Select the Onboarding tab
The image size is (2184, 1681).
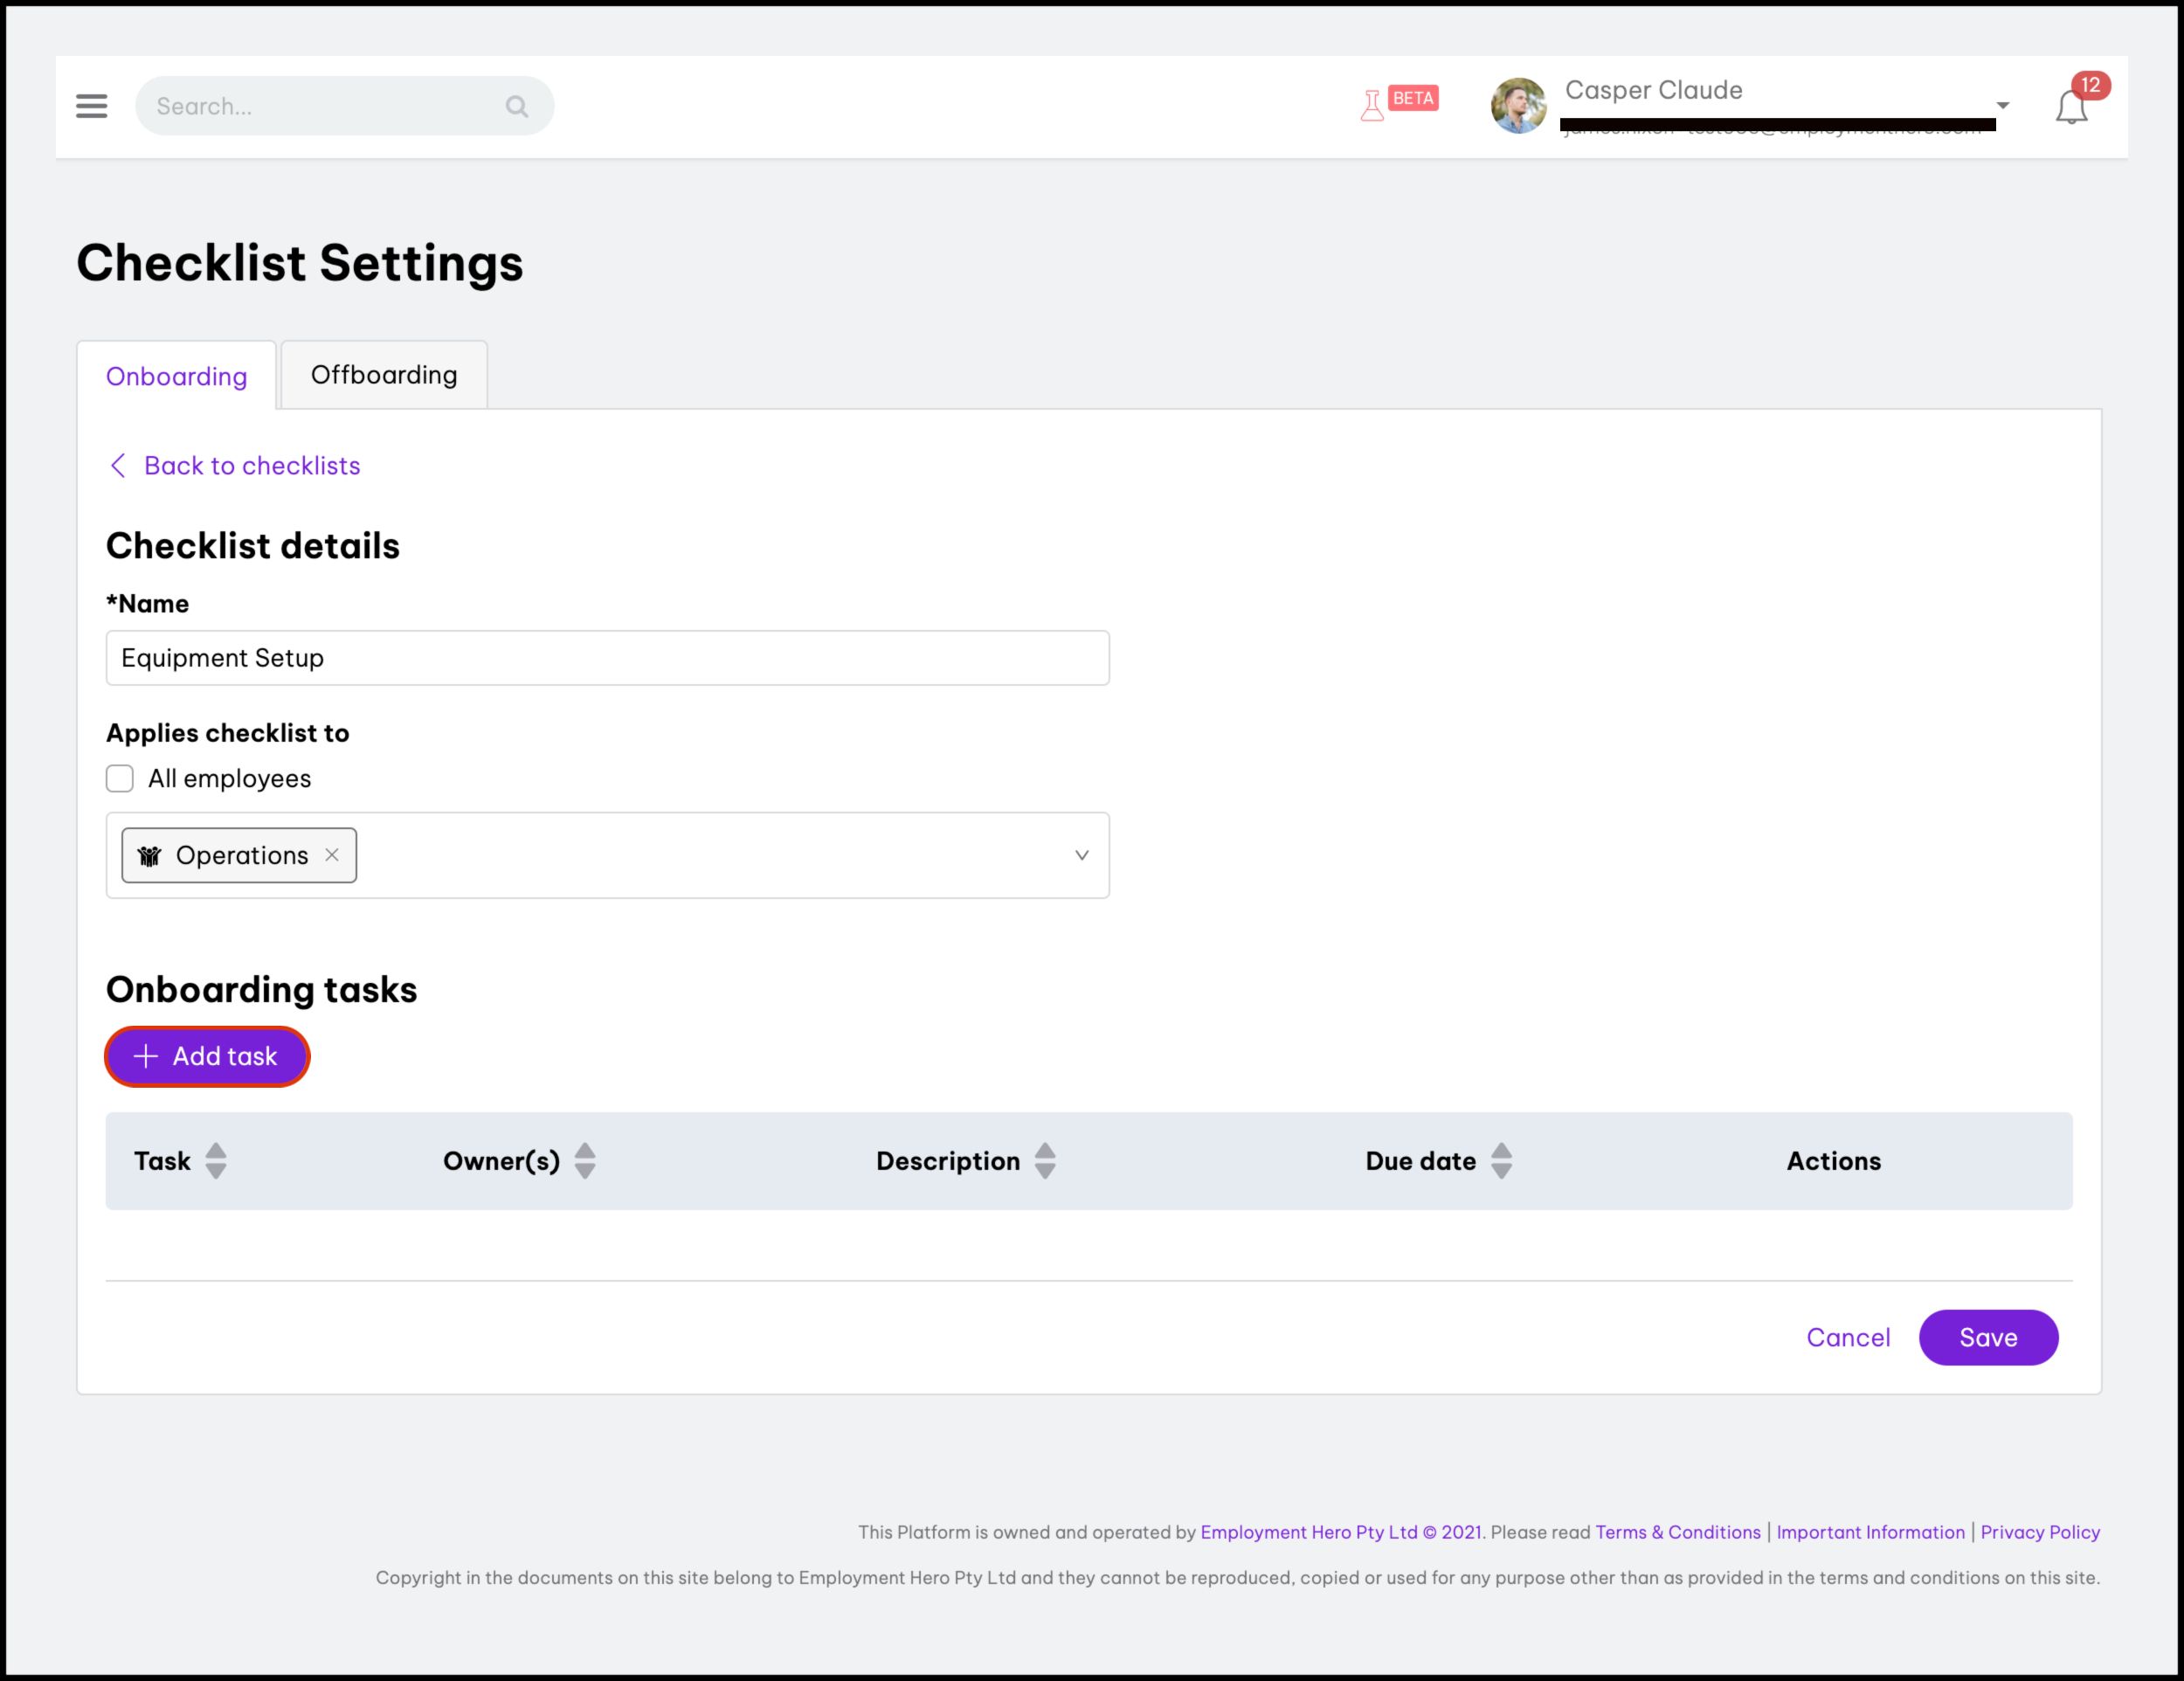[177, 377]
